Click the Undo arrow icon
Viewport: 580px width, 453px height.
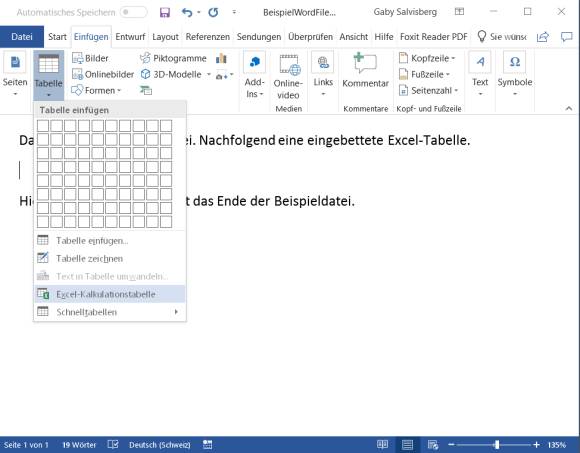point(187,13)
